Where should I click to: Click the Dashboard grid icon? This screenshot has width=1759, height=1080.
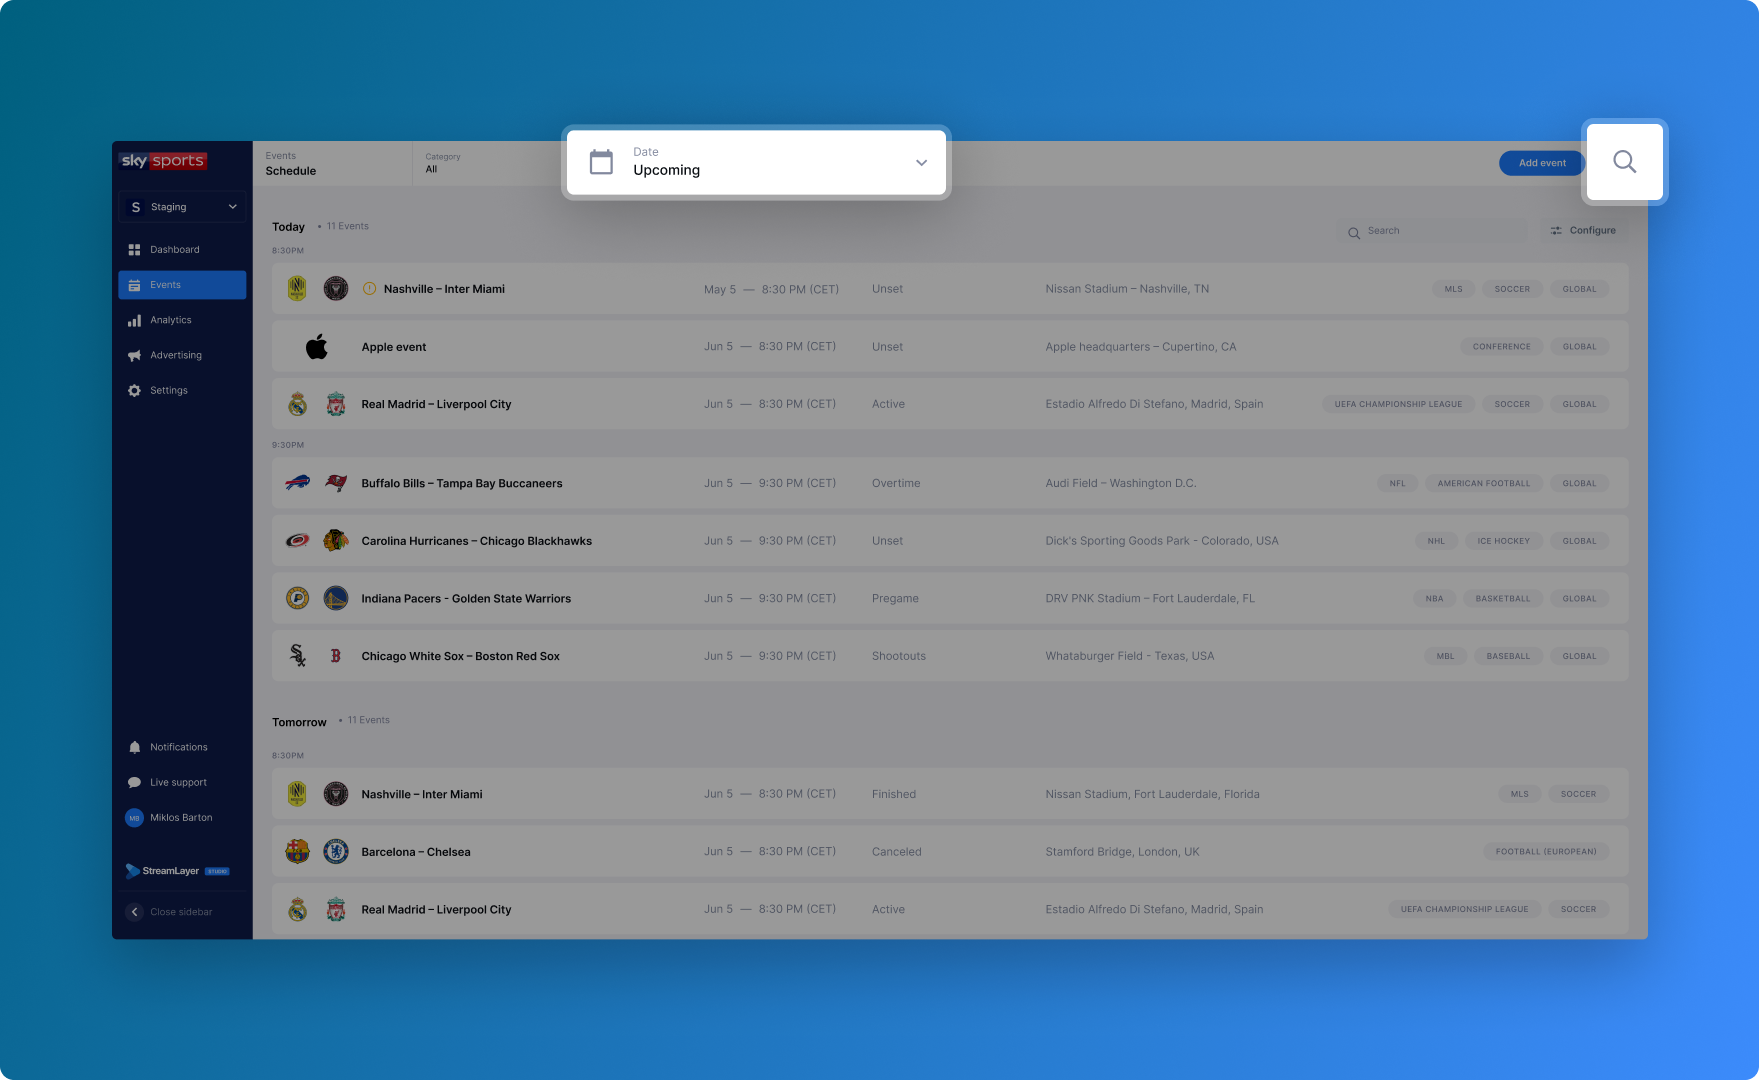click(134, 250)
